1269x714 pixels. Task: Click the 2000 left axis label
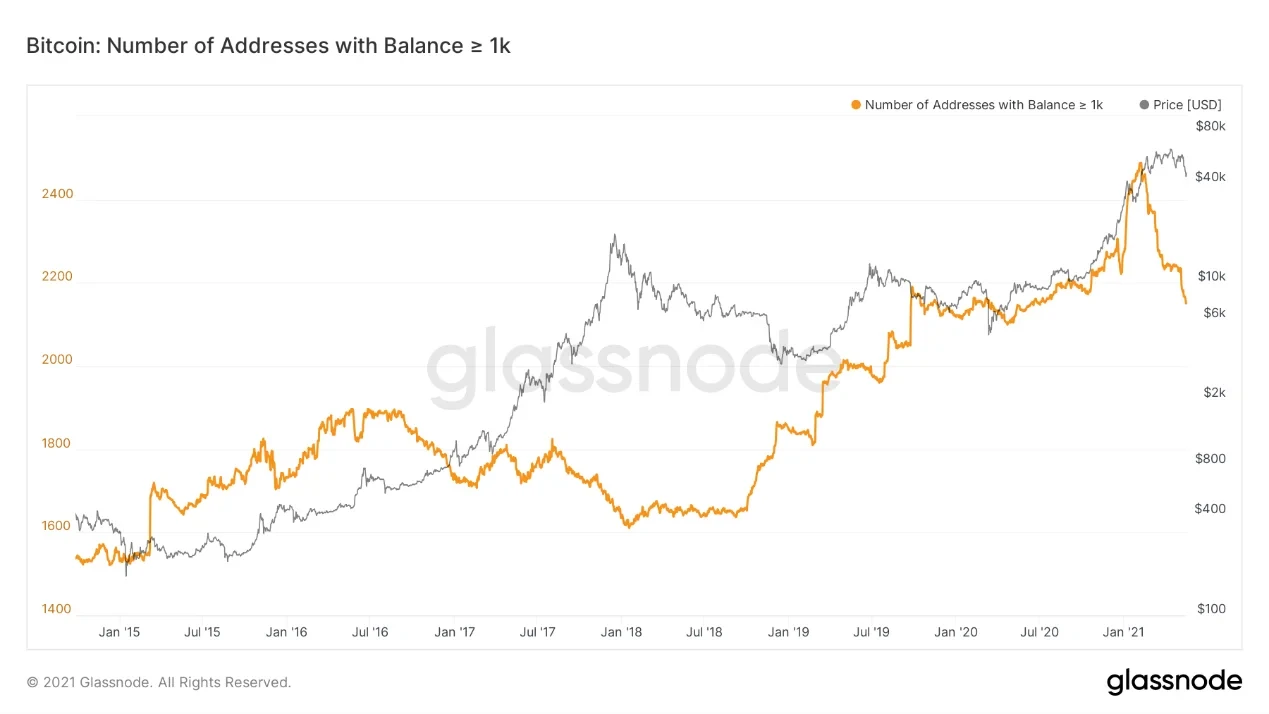(x=57, y=360)
